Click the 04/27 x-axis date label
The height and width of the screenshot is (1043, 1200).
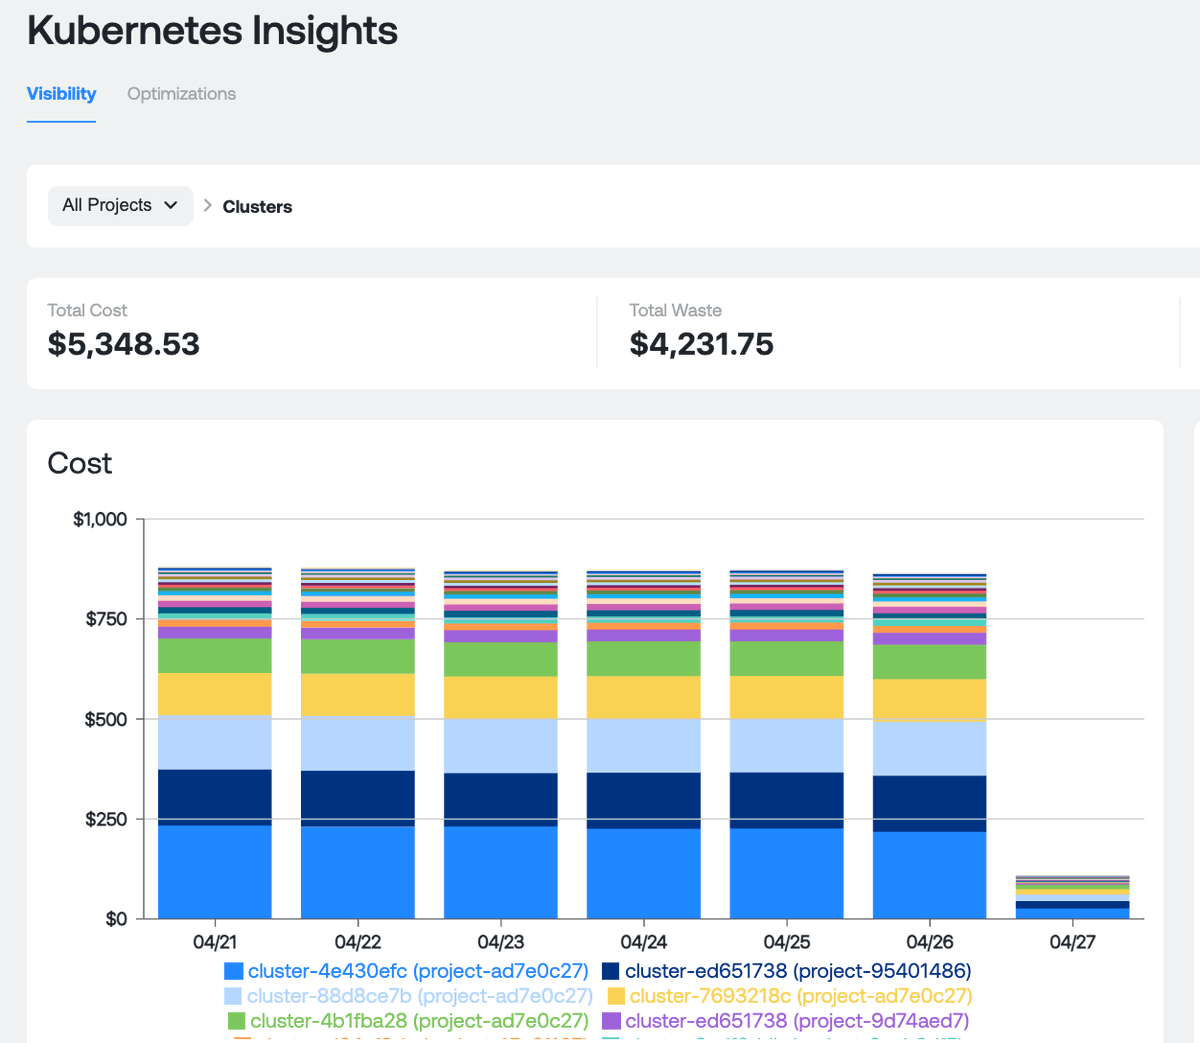(1073, 942)
